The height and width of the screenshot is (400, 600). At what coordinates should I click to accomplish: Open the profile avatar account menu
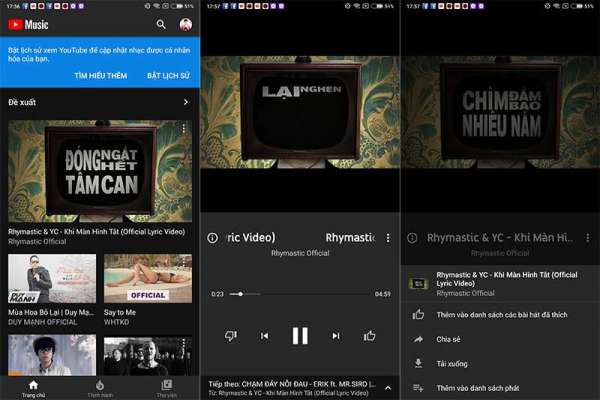click(186, 24)
